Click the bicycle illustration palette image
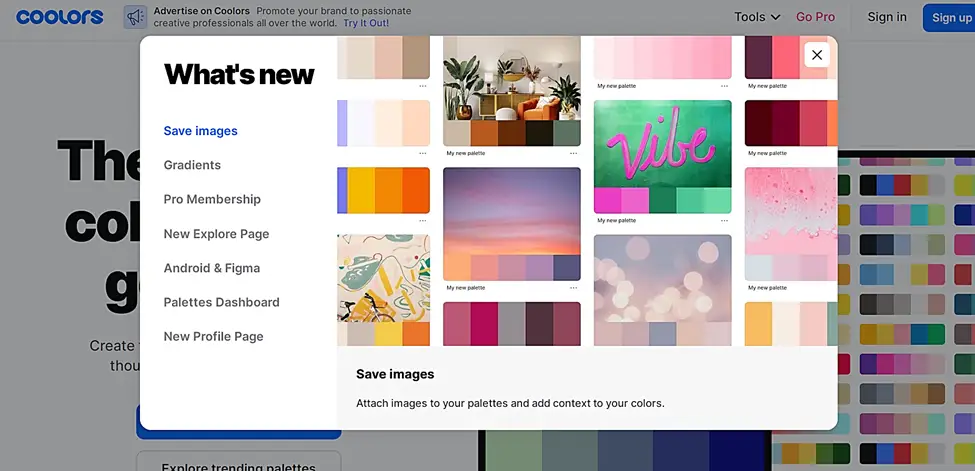Screen dimensions: 975x471 coord(384,278)
